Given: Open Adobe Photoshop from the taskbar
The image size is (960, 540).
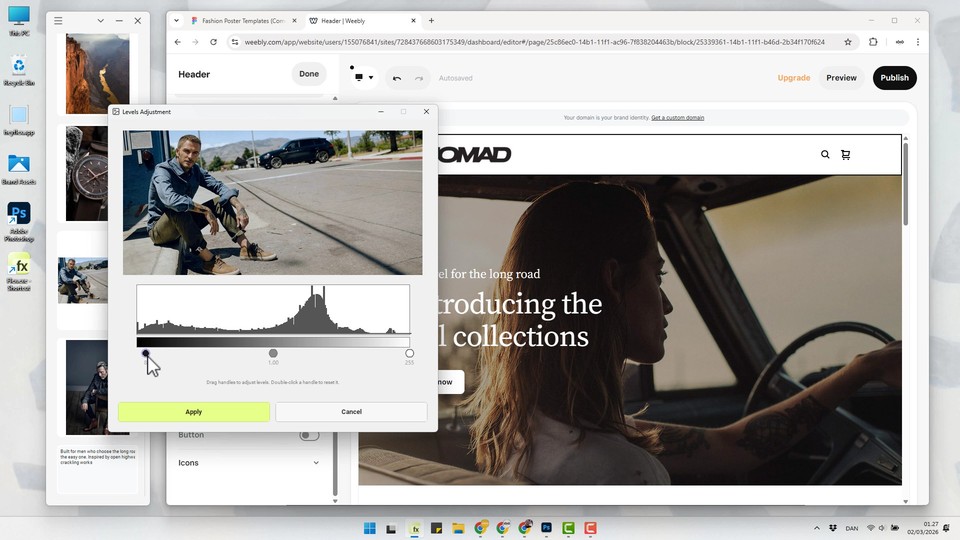Looking at the screenshot, I should (547, 528).
